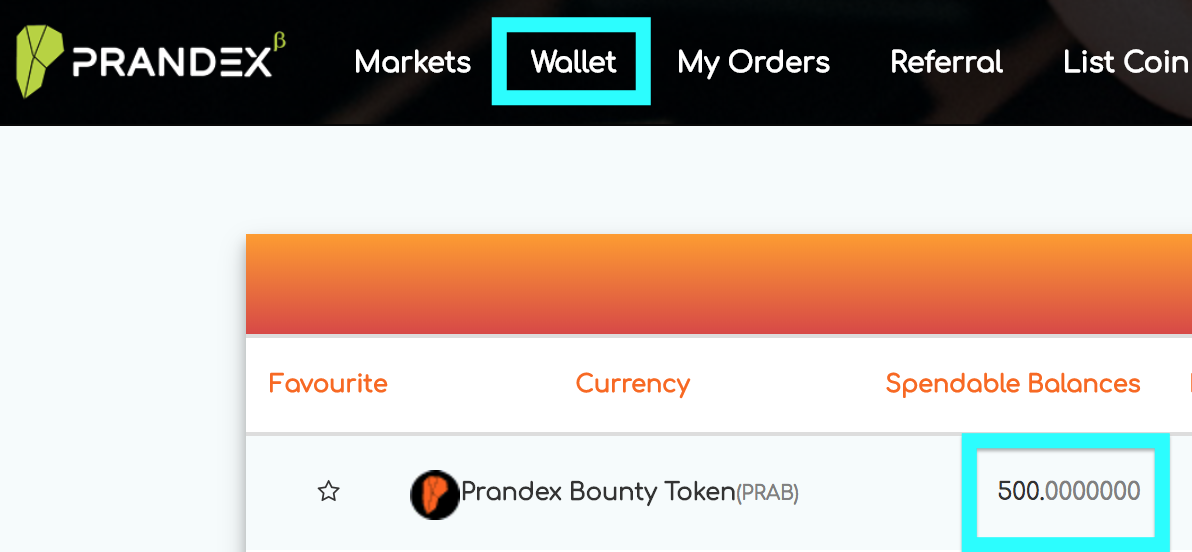Sort by the Spendable Balances column
The image size is (1192, 552).
(x=1012, y=384)
